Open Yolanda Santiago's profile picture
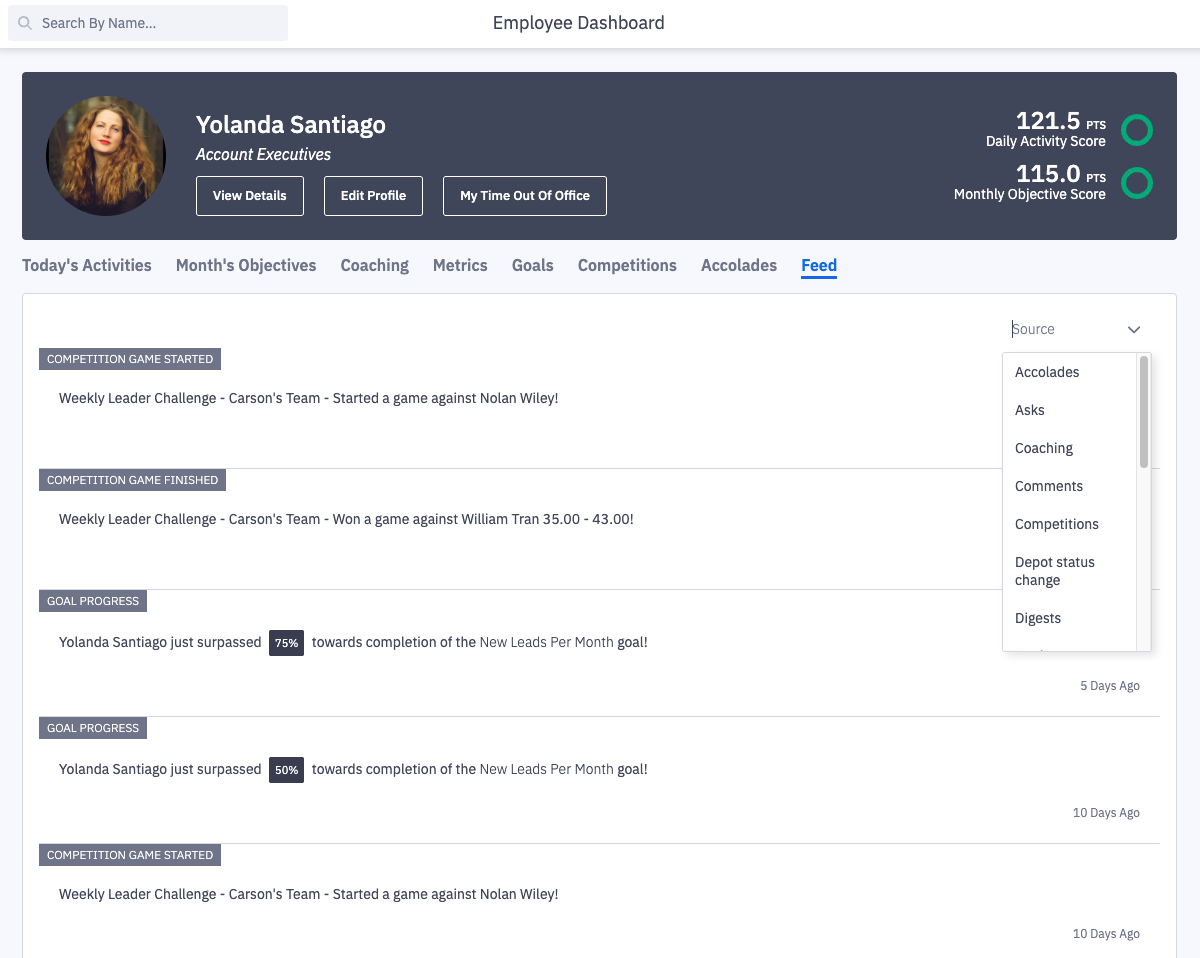 [x=105, y=155]
